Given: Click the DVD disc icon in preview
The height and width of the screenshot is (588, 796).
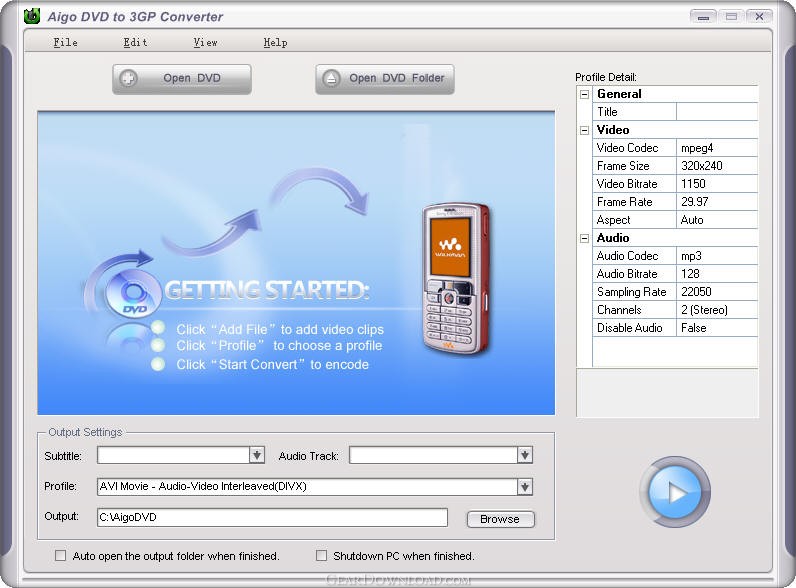Looking at the screenshot, I should pyautogui.click(x=134, y=295).
